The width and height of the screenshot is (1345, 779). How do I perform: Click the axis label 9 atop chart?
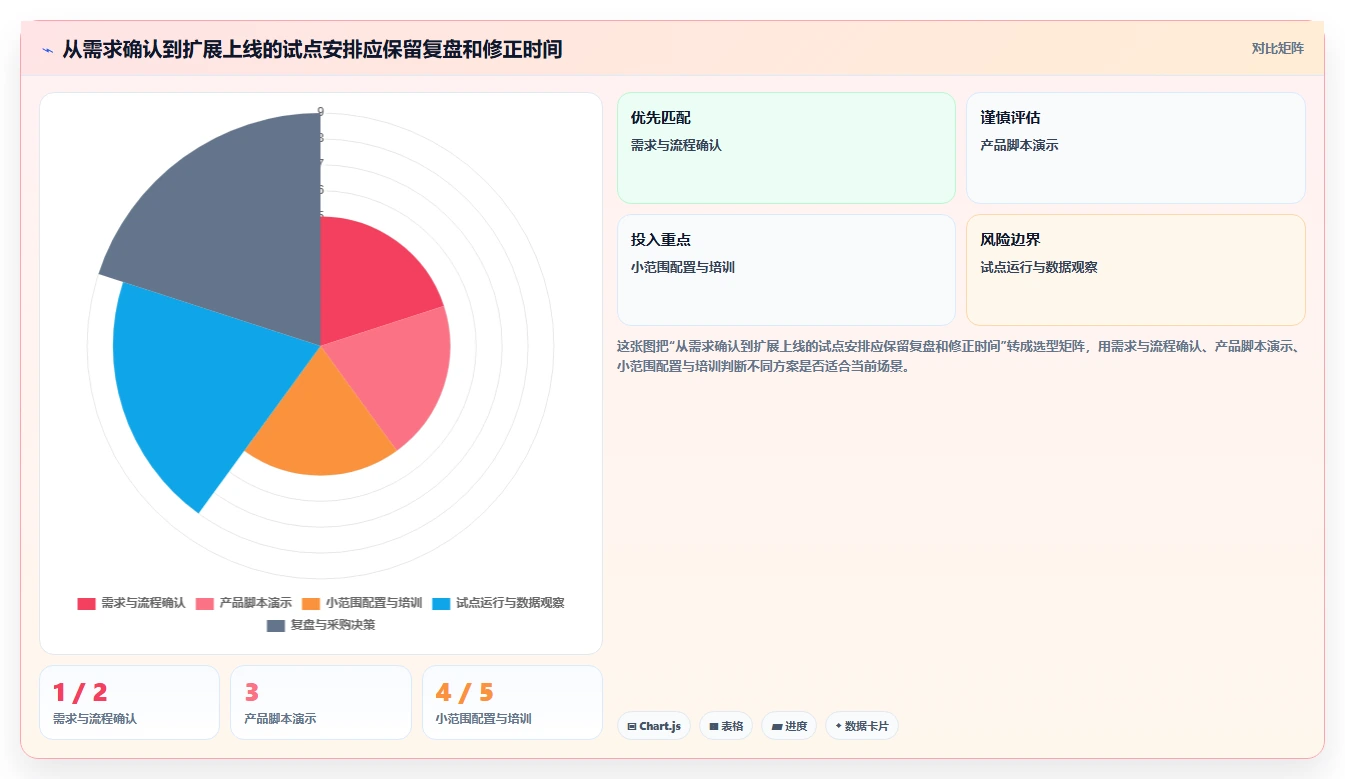[x=321, y=111]
